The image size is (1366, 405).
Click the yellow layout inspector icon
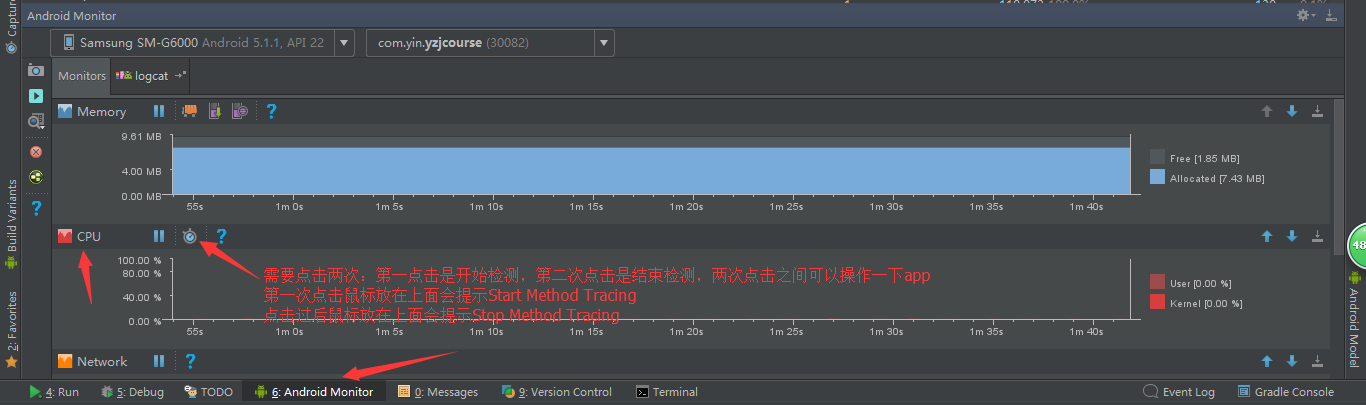[x=36, y=177]
